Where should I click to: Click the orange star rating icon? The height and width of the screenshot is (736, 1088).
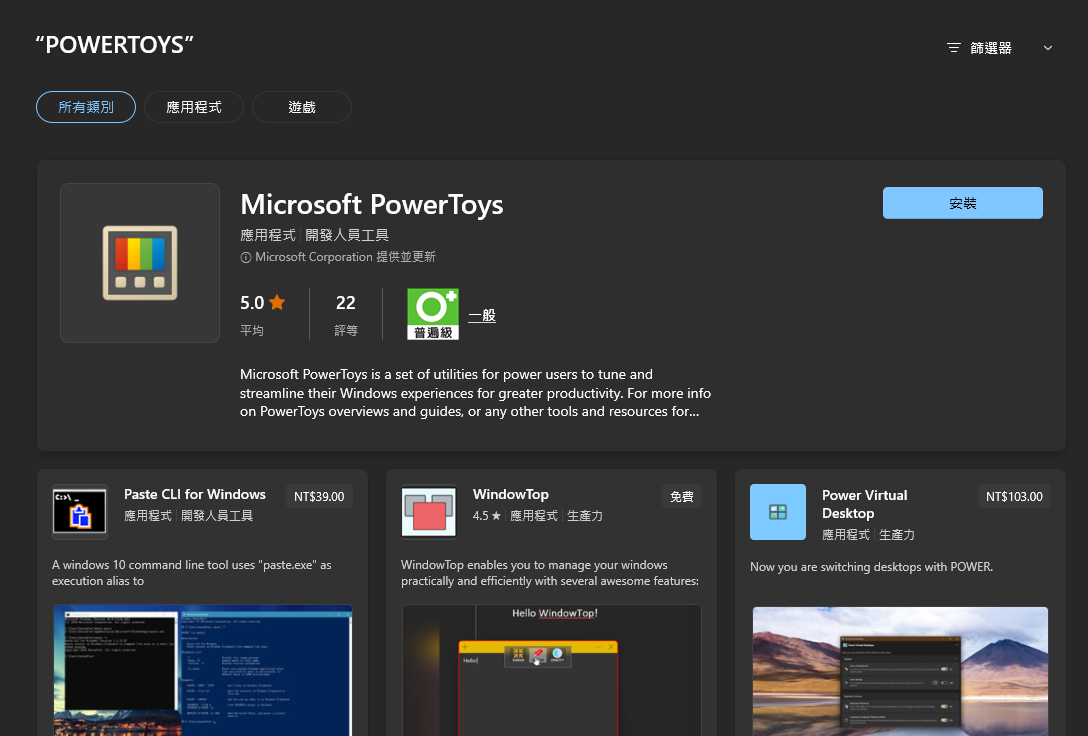point(277,302)
